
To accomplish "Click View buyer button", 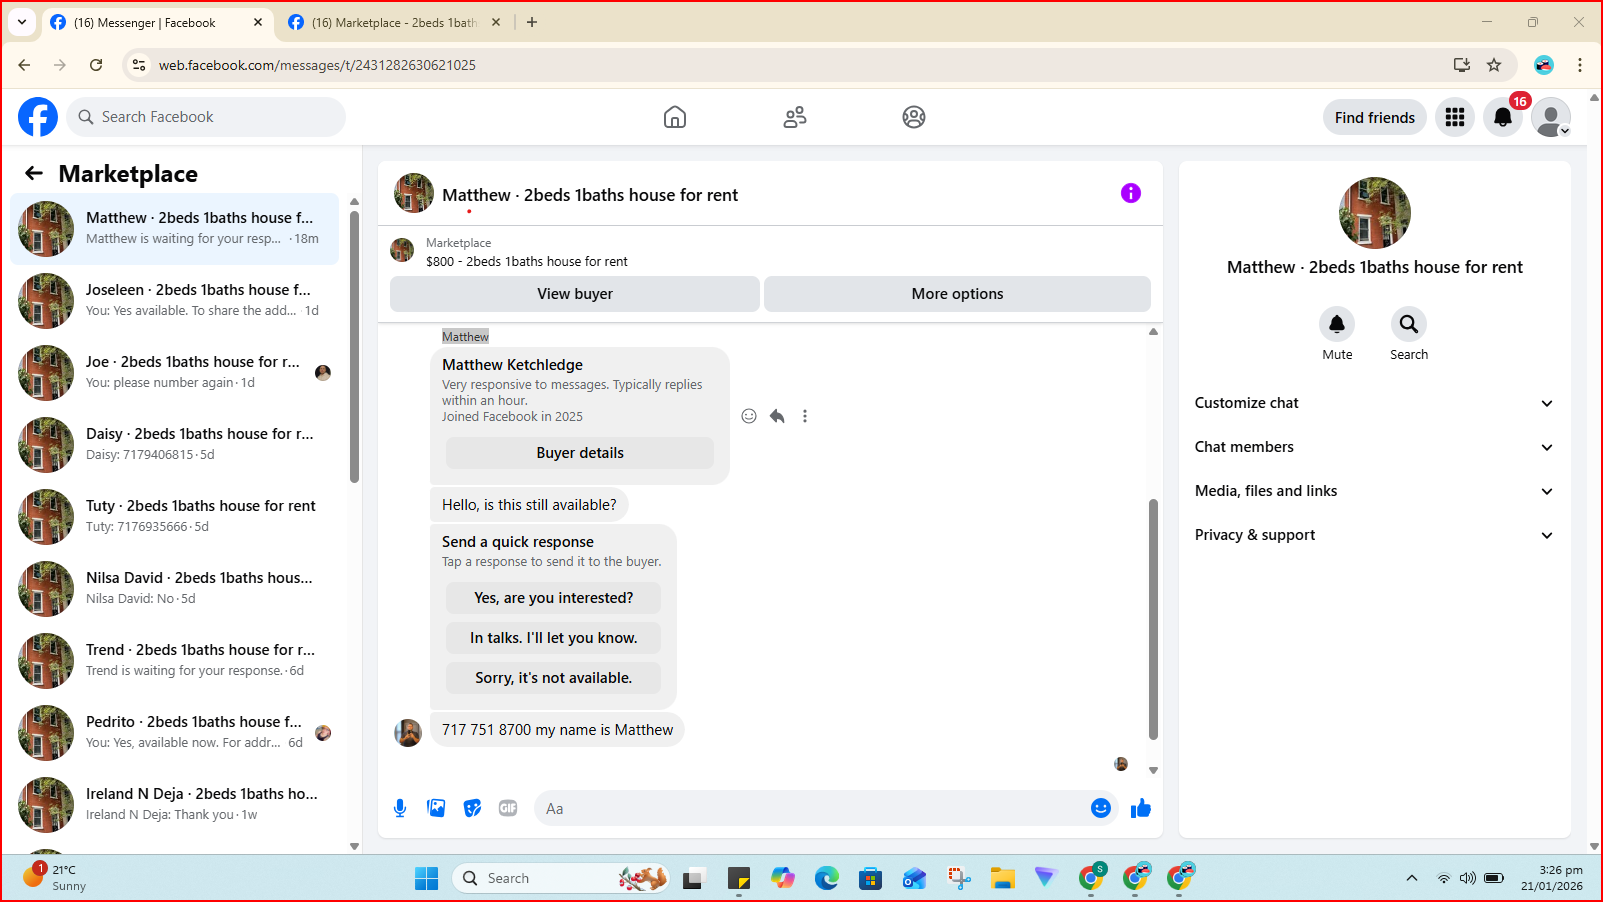I will pos(575,294).
